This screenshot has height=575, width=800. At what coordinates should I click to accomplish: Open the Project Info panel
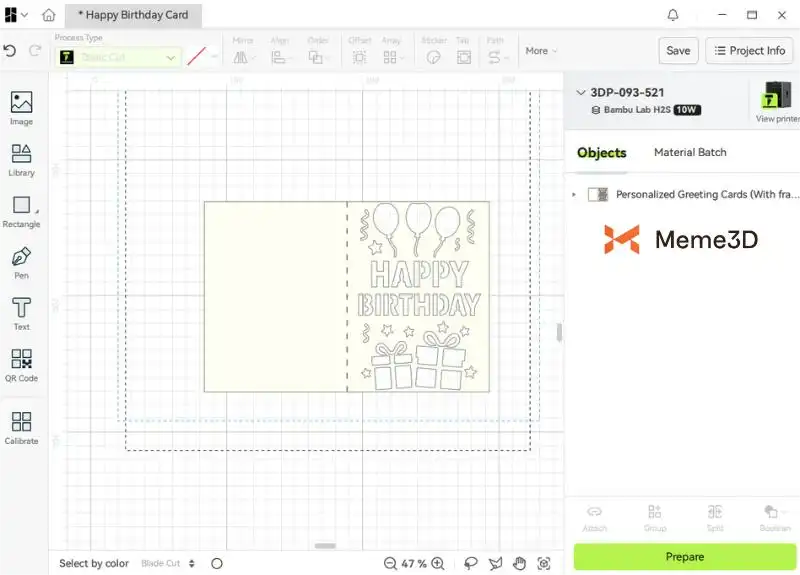pos(749,51)
